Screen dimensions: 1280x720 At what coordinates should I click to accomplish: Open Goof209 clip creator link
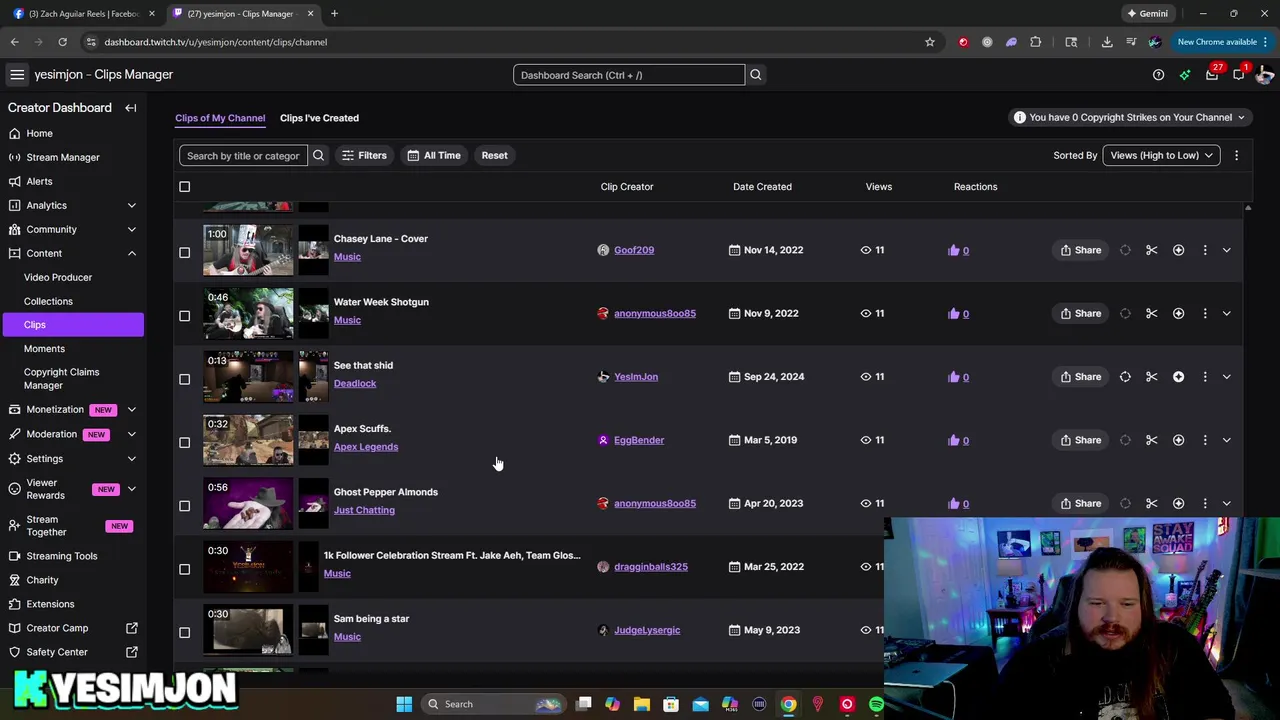tap(634, 250)
